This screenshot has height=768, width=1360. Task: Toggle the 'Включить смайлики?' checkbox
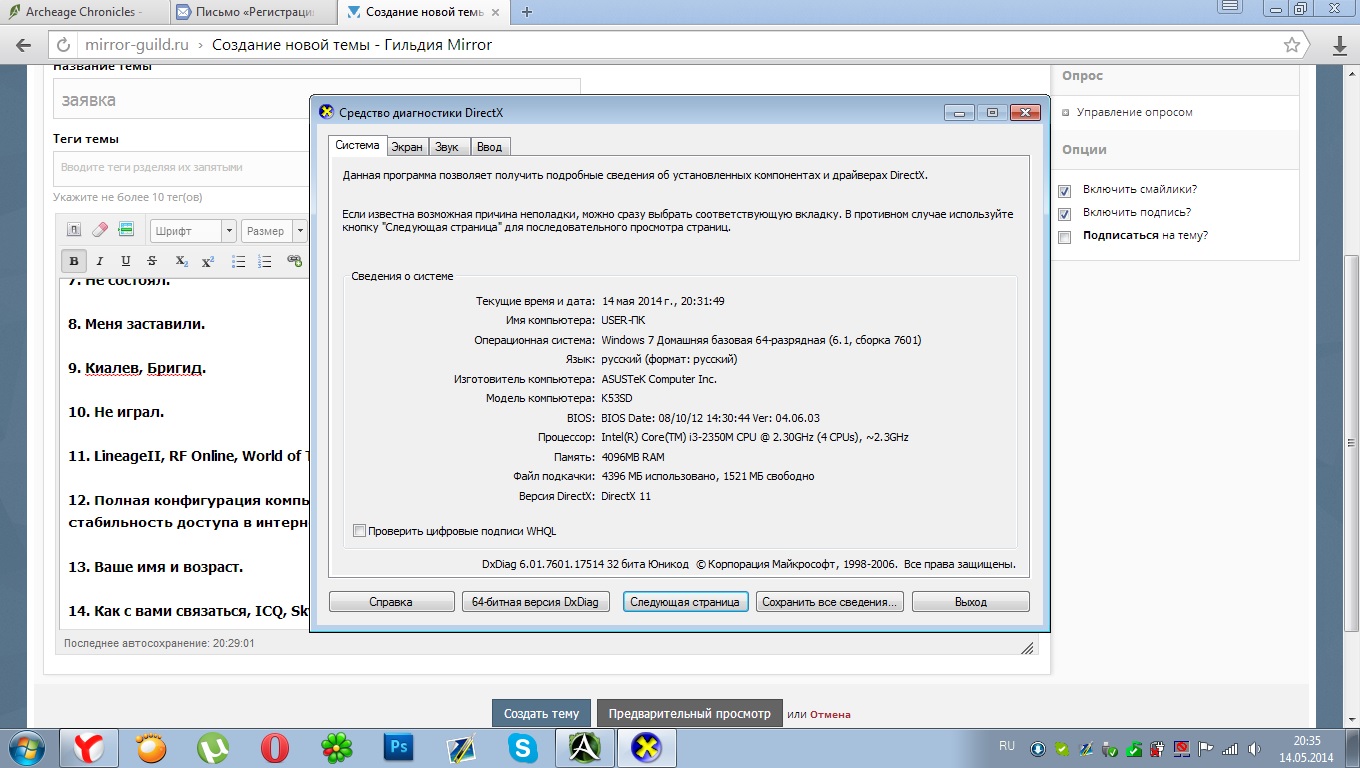1064,191
